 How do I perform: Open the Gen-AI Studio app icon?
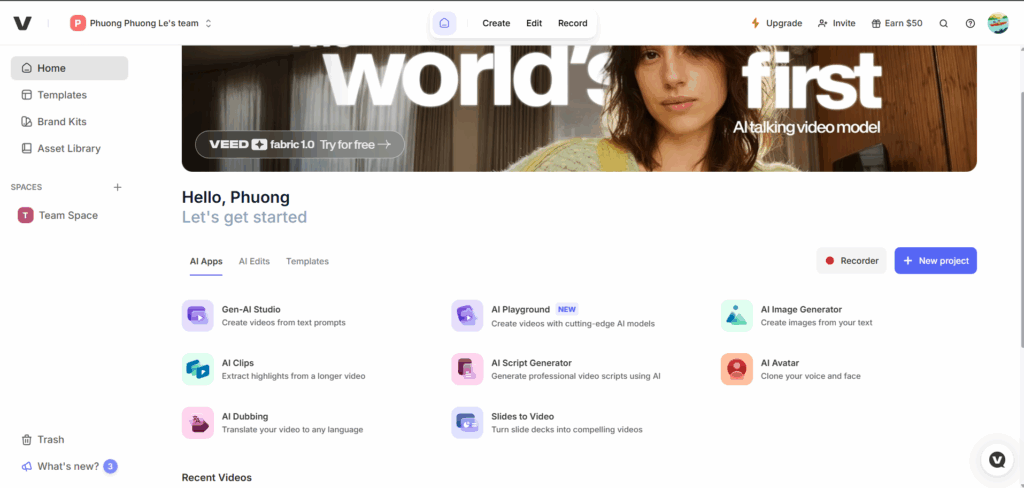(x=197, y=316)
